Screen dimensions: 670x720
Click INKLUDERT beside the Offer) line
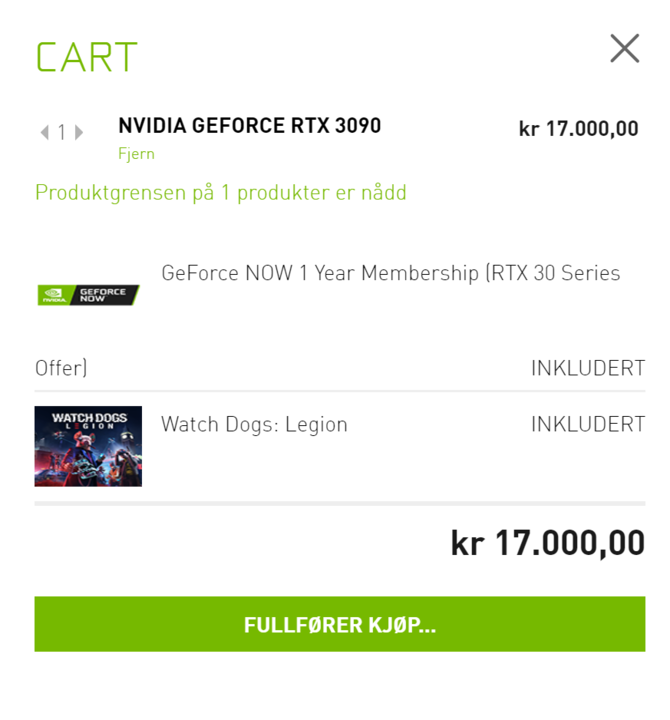pos(588,368)
